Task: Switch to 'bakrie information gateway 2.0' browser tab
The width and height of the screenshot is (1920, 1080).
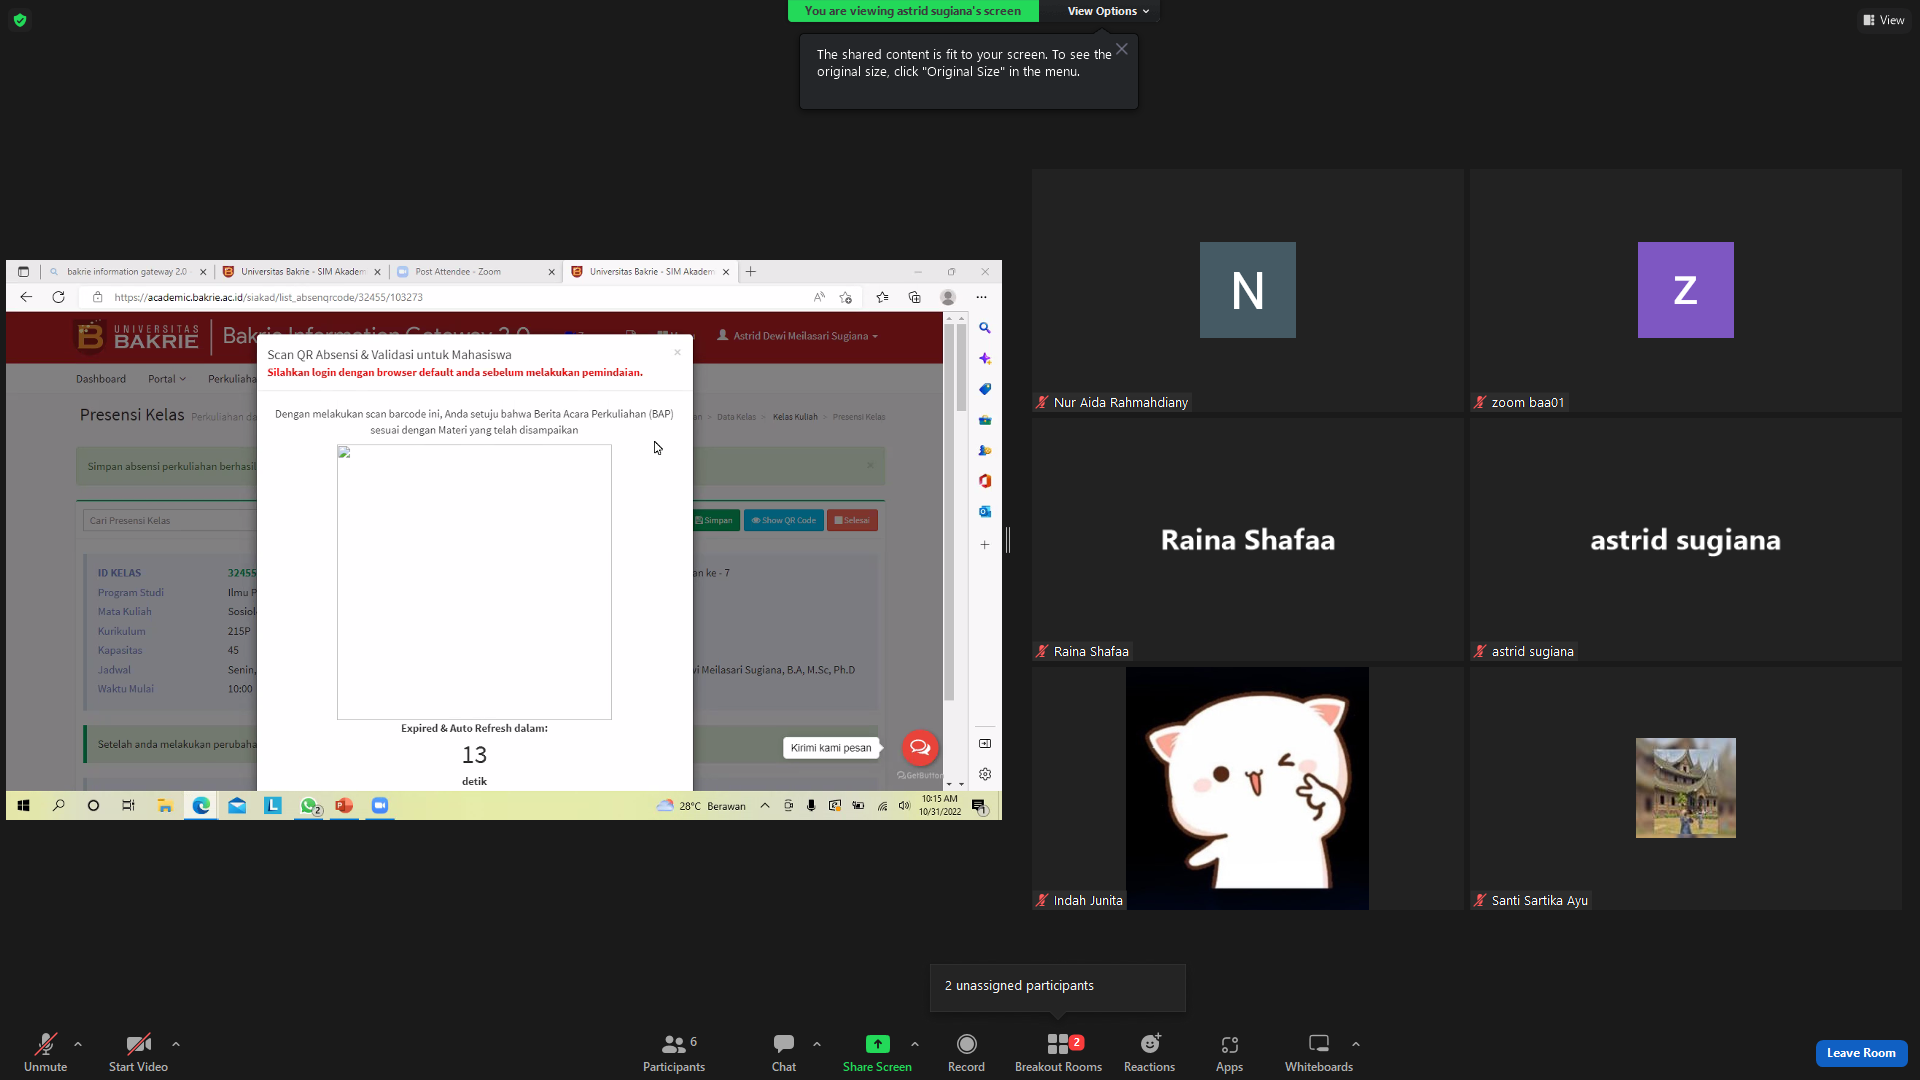Action: [x=127, y=271]
